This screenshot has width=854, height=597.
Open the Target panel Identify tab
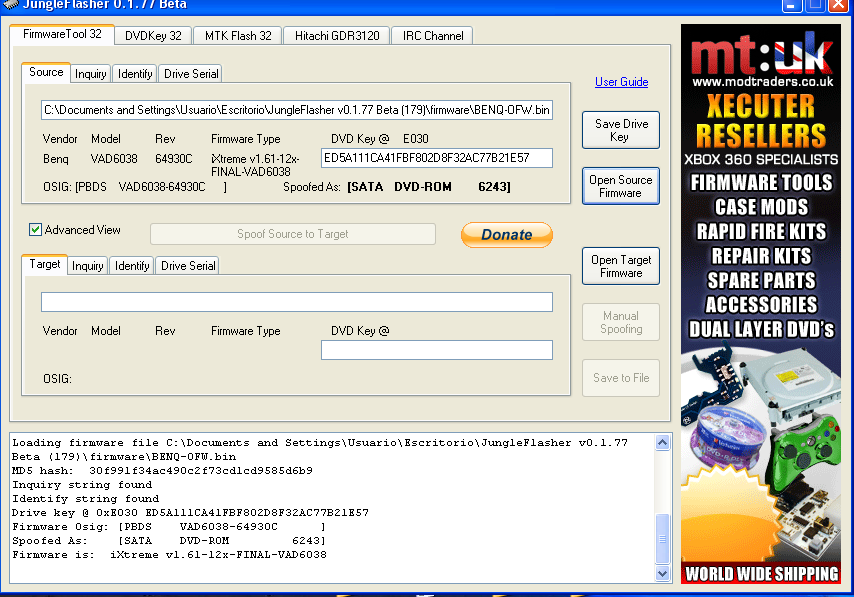(132, 266)
